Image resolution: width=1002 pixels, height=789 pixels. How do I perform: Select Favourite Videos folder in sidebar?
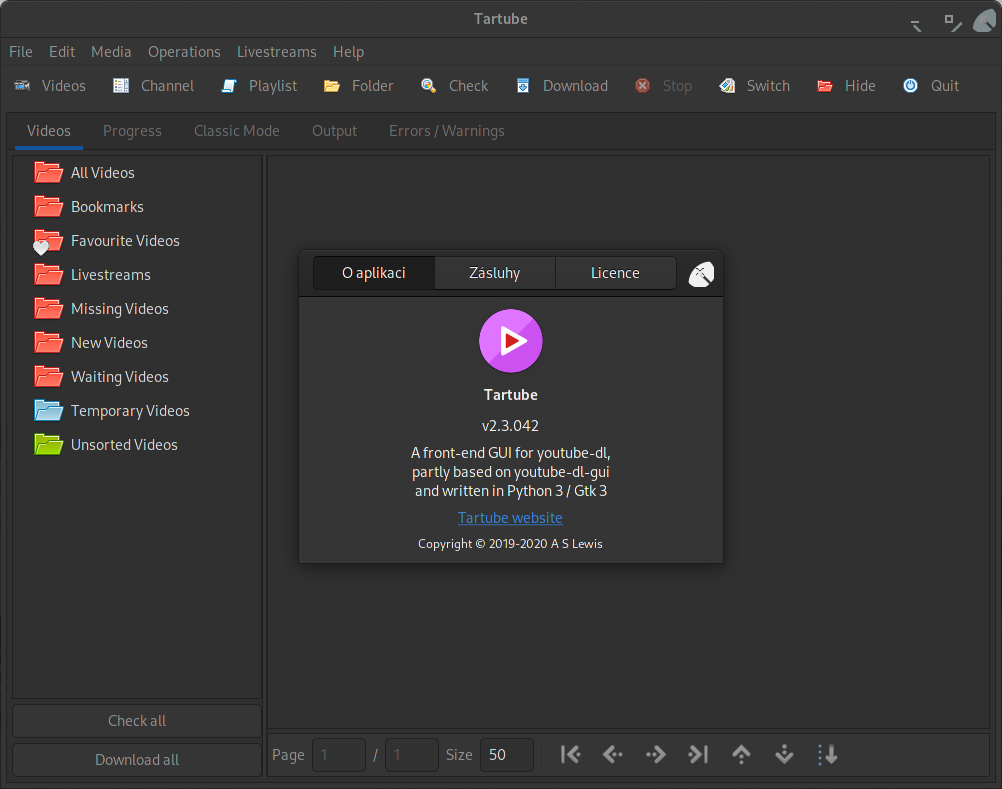(125, 241)
